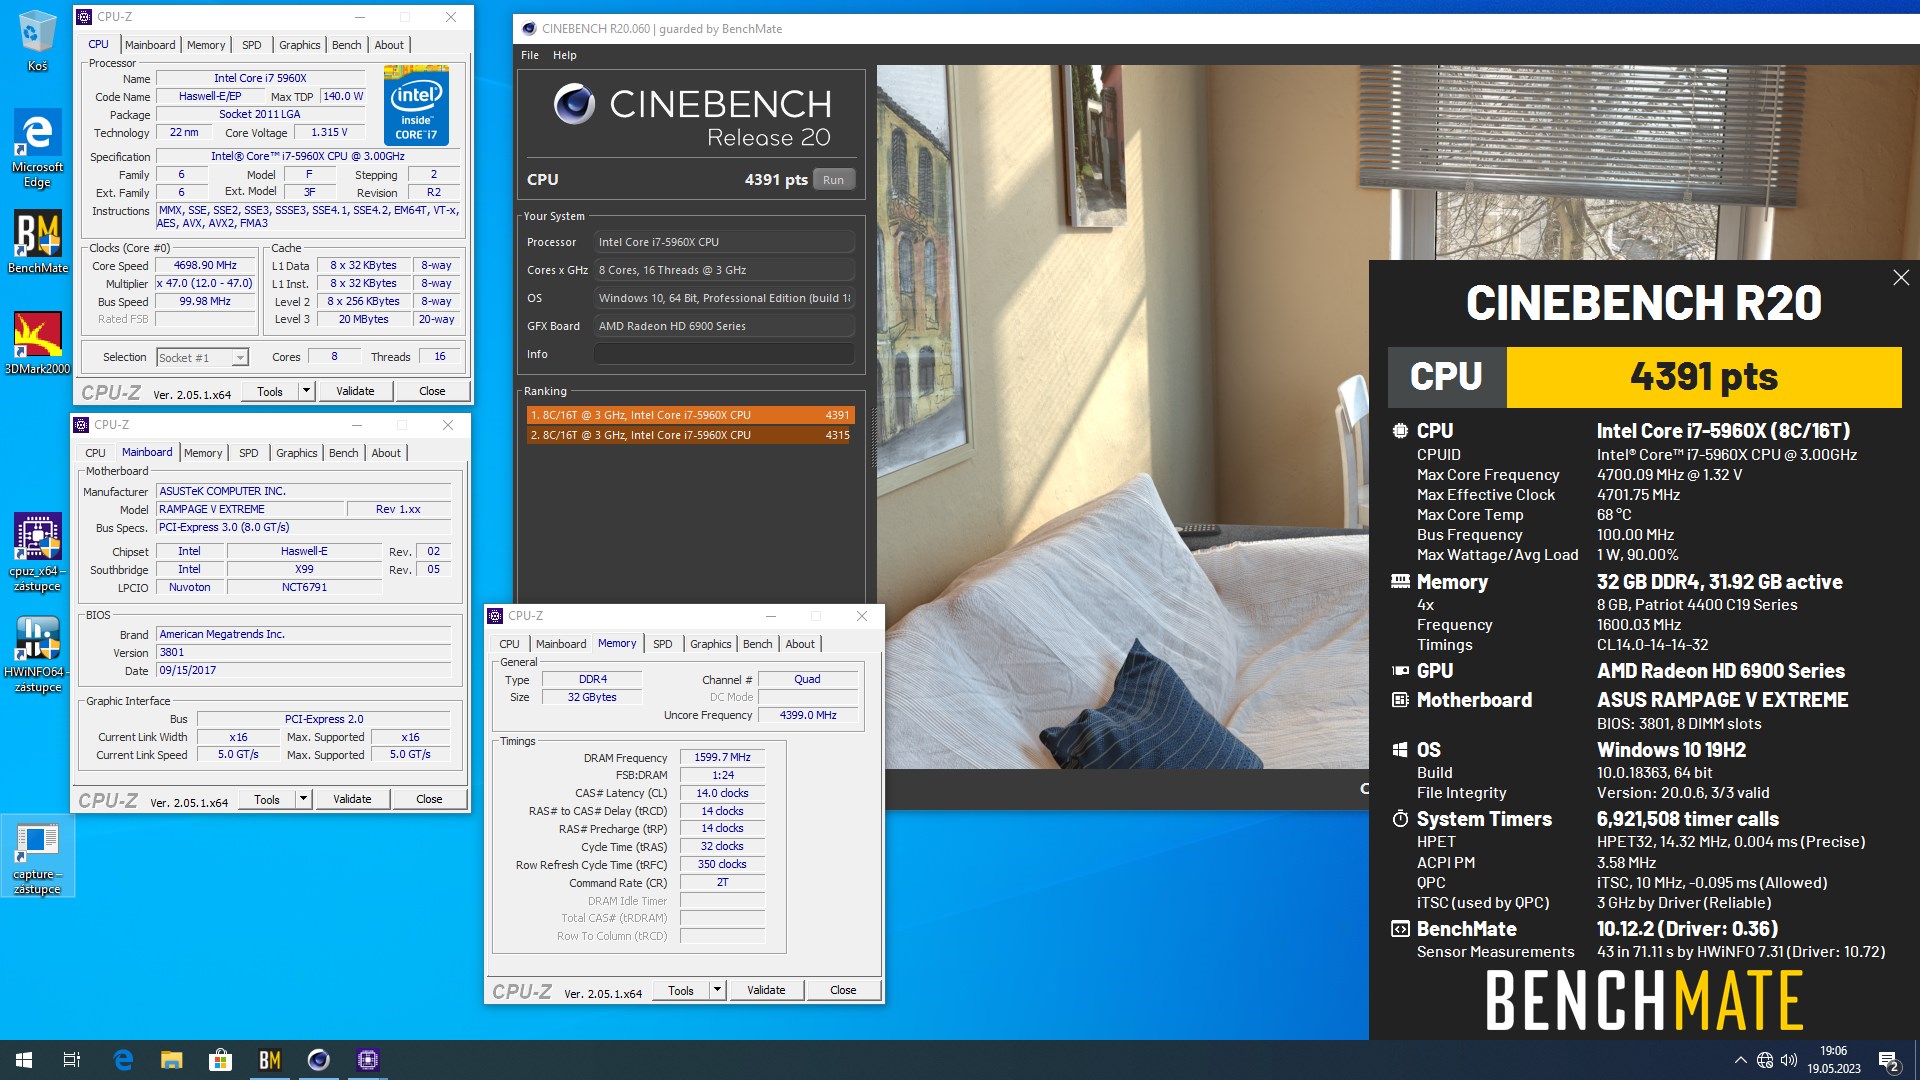Open Microsoft Store from the taskbar

[220, 1060]
